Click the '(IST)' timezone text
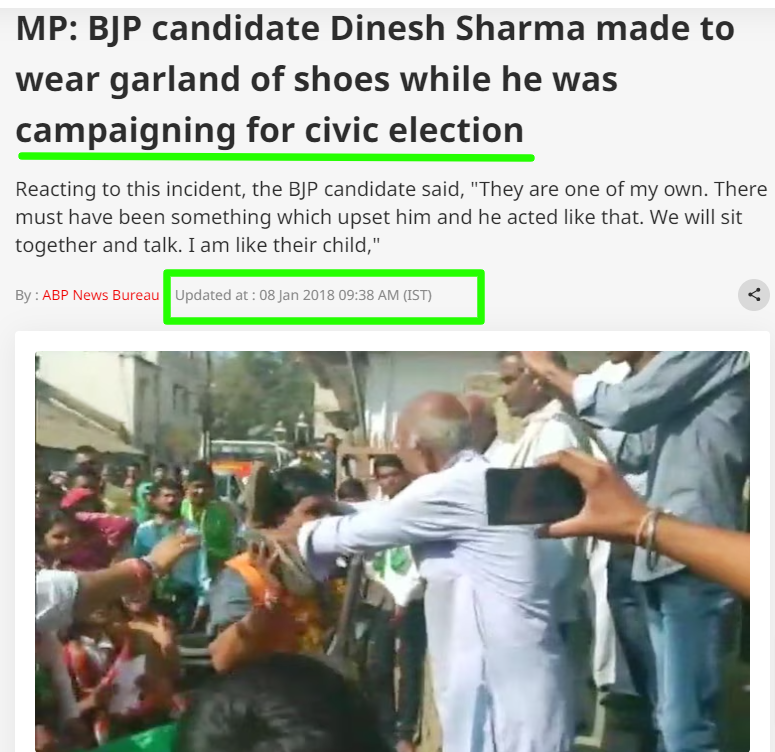Viewport: 775px width, 752px height. pos(417,295)
